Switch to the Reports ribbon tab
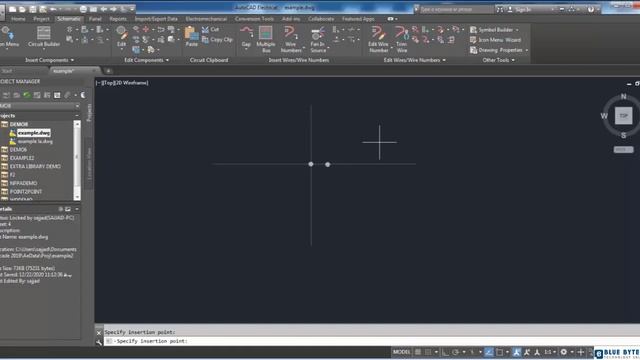This screenshot has width=640, height=360. tap(118, 19)
